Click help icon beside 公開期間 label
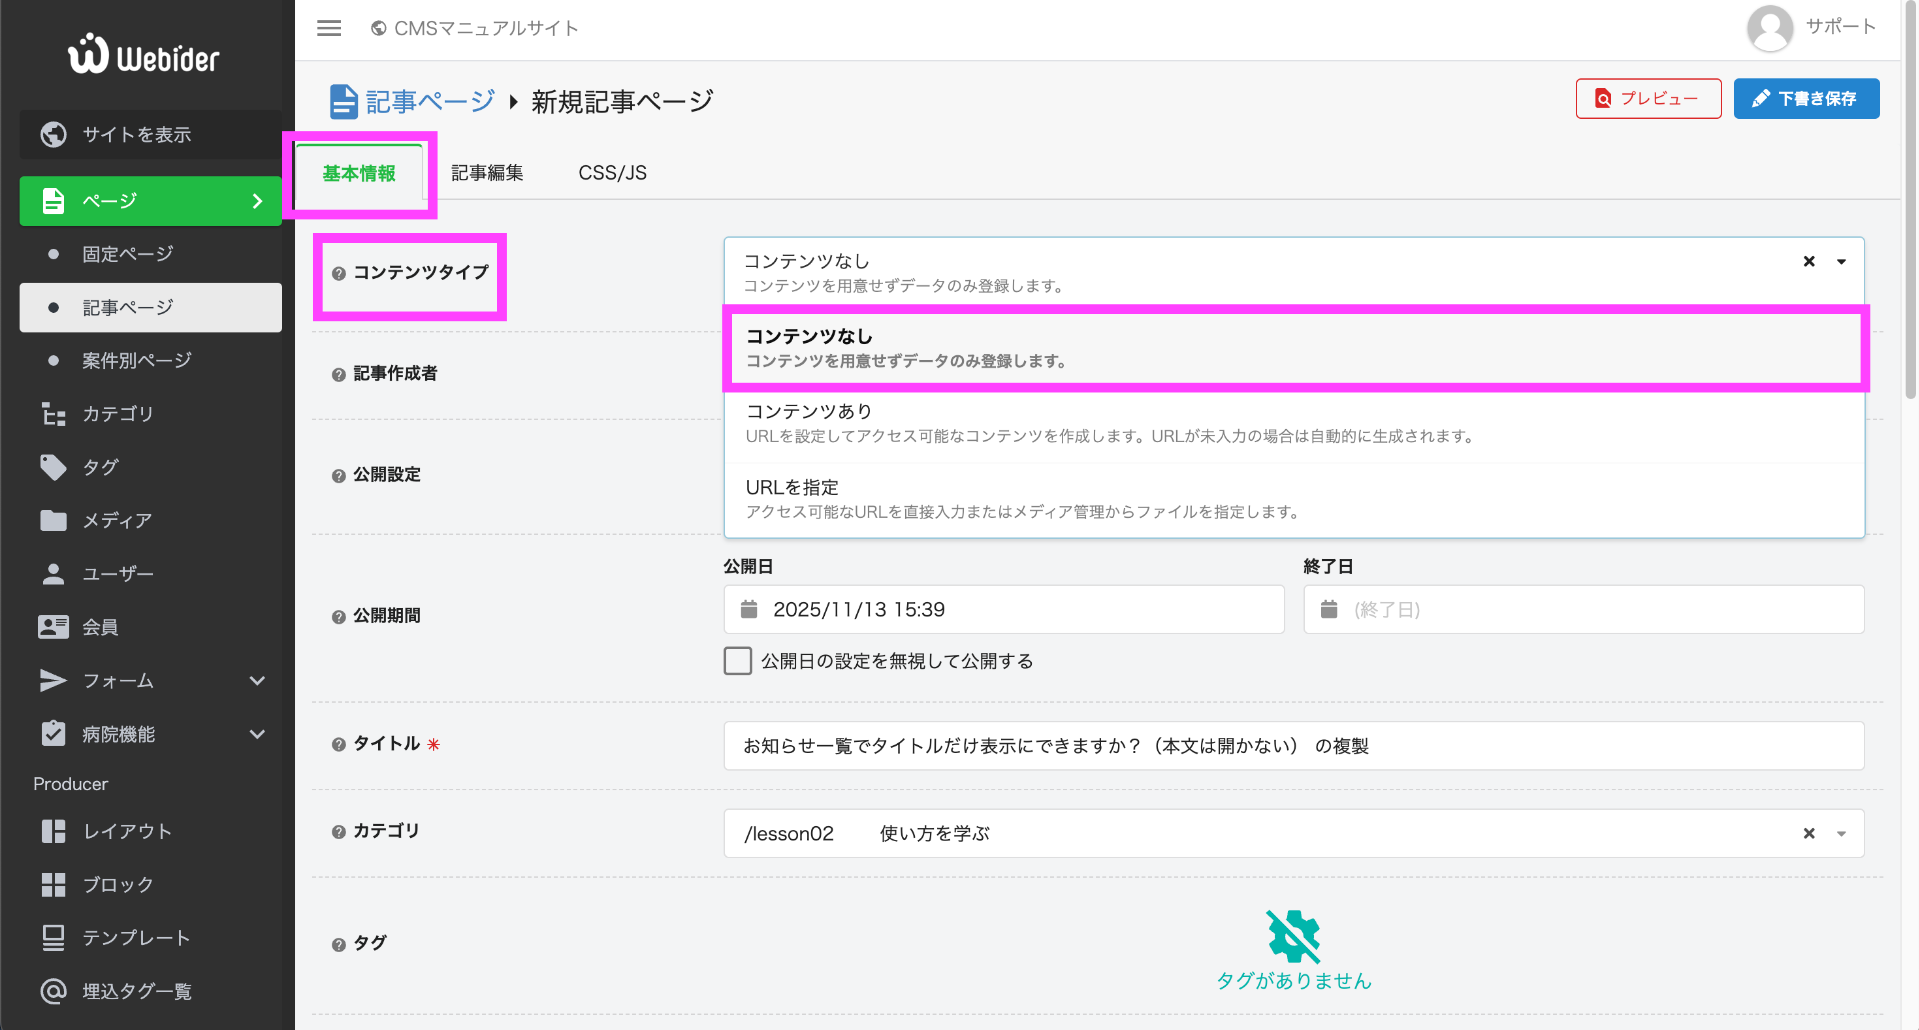Viewport: 1919px width, 1030px height. 339,617
